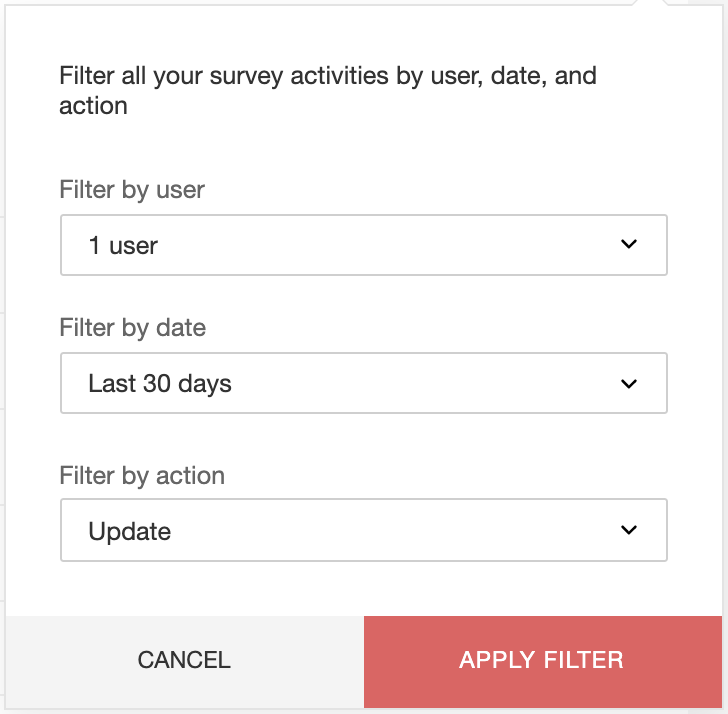Click the "Filter by user" label
Screen dimensions: 728x714
point(132,190)
